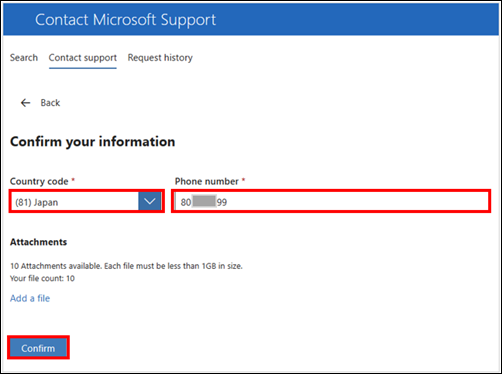This screenshot has height=374, width=502.
Task: Click the Confirm your information heading
Action: 93,142
